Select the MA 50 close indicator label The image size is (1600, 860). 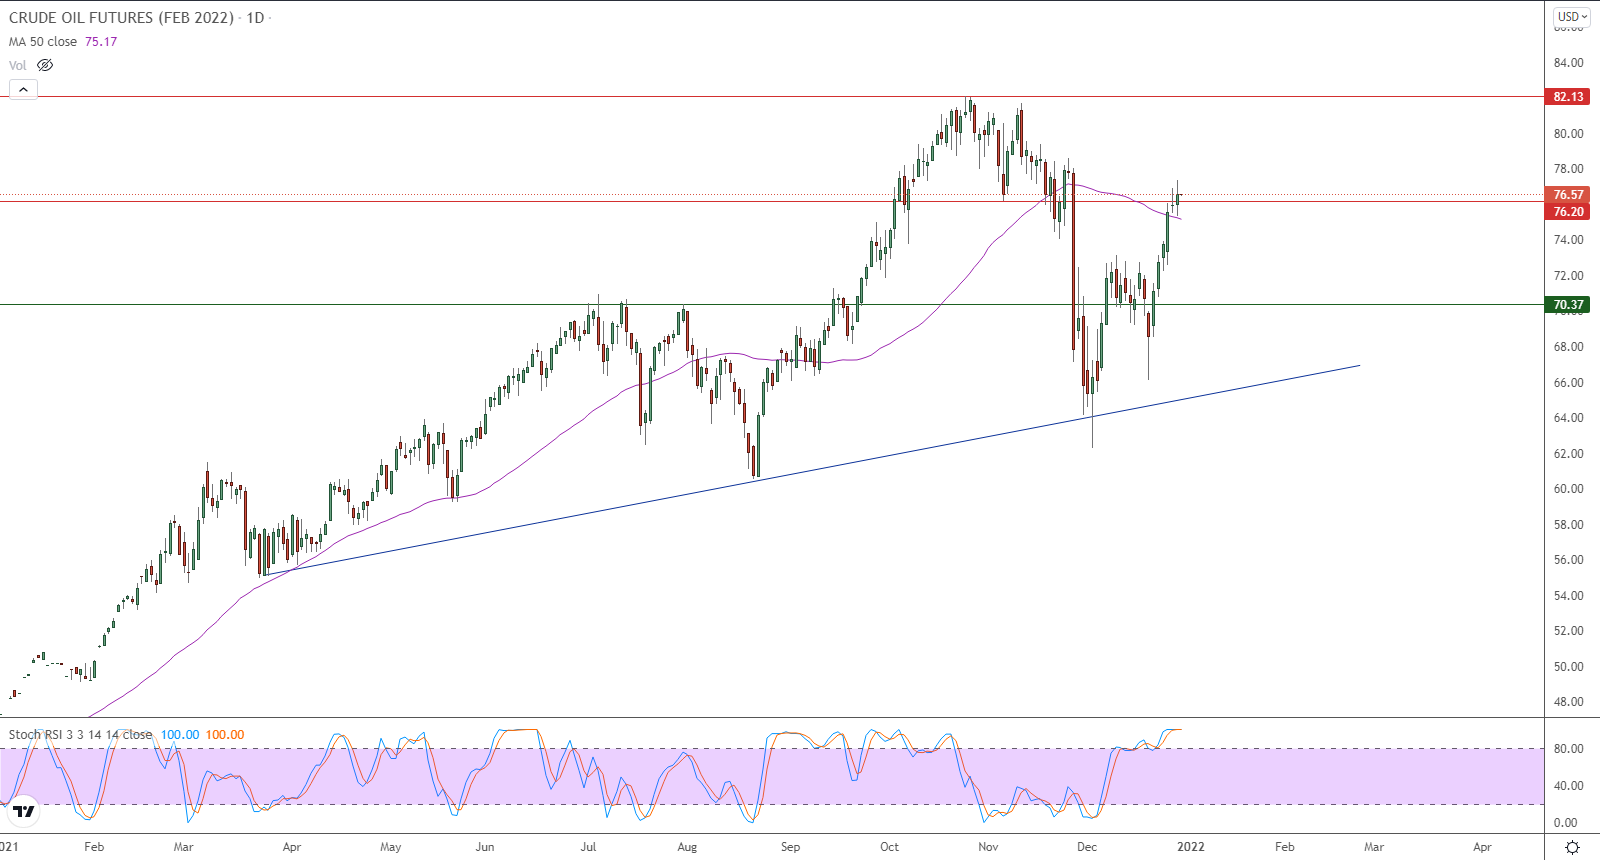coord(43,42)
